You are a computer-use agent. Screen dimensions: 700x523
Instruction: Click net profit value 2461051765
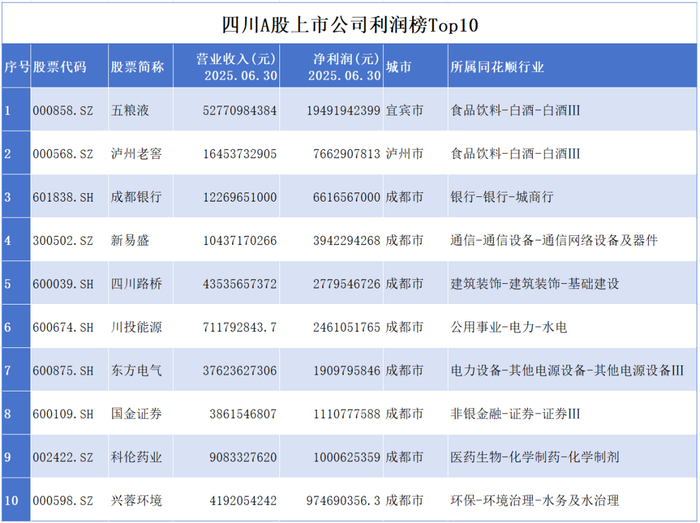pos(346,327)
